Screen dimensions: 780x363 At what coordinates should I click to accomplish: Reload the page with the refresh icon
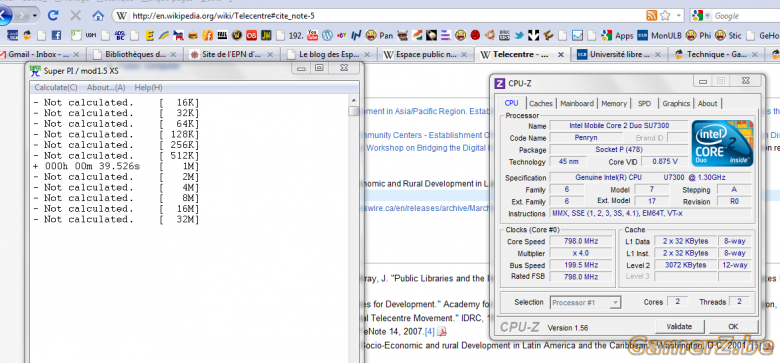[53, 15]
